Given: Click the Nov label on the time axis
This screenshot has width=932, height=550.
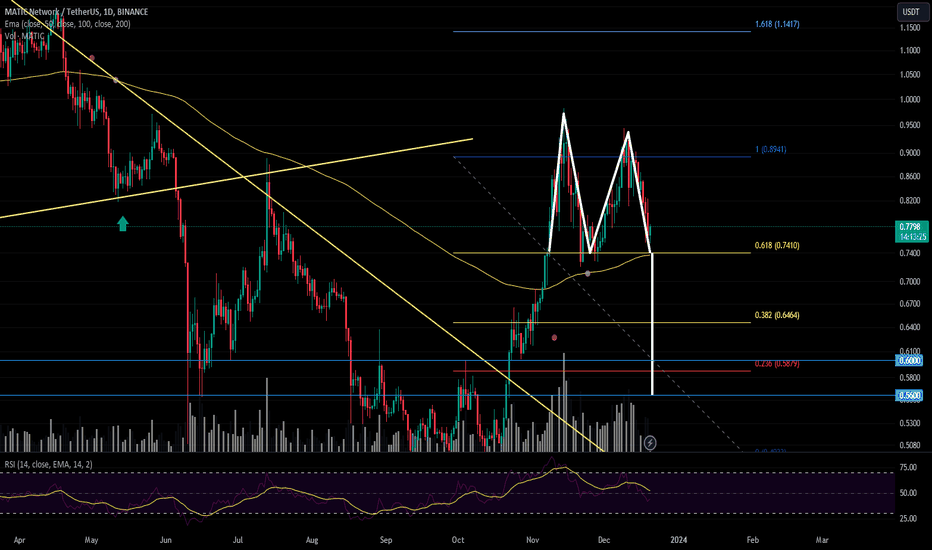Looking at the screenshot, I should click(x=533, y=540).
